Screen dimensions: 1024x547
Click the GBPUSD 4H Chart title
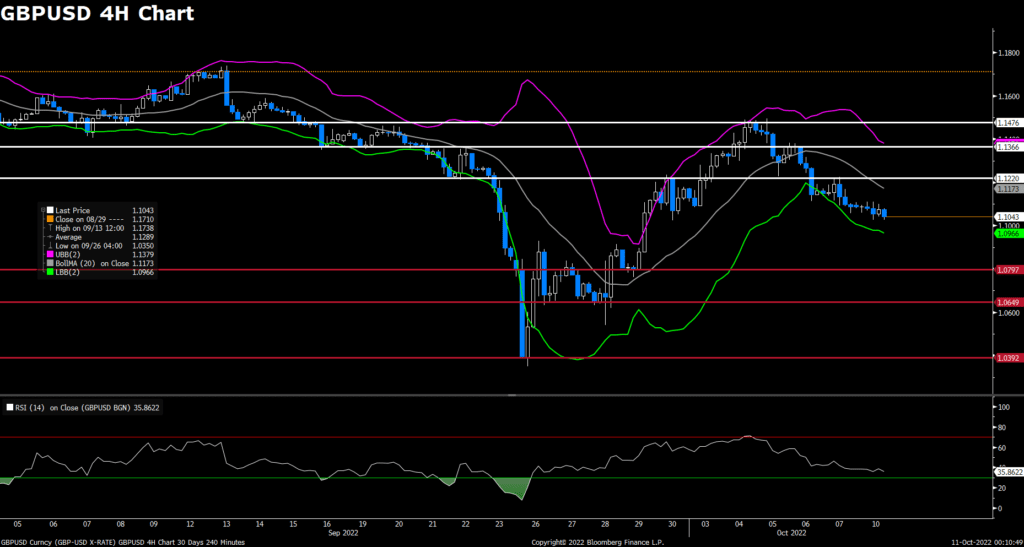click(97, 13)
